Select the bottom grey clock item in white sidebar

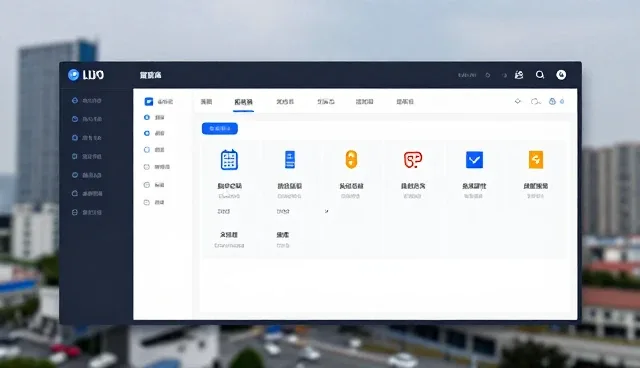point(153,202)
